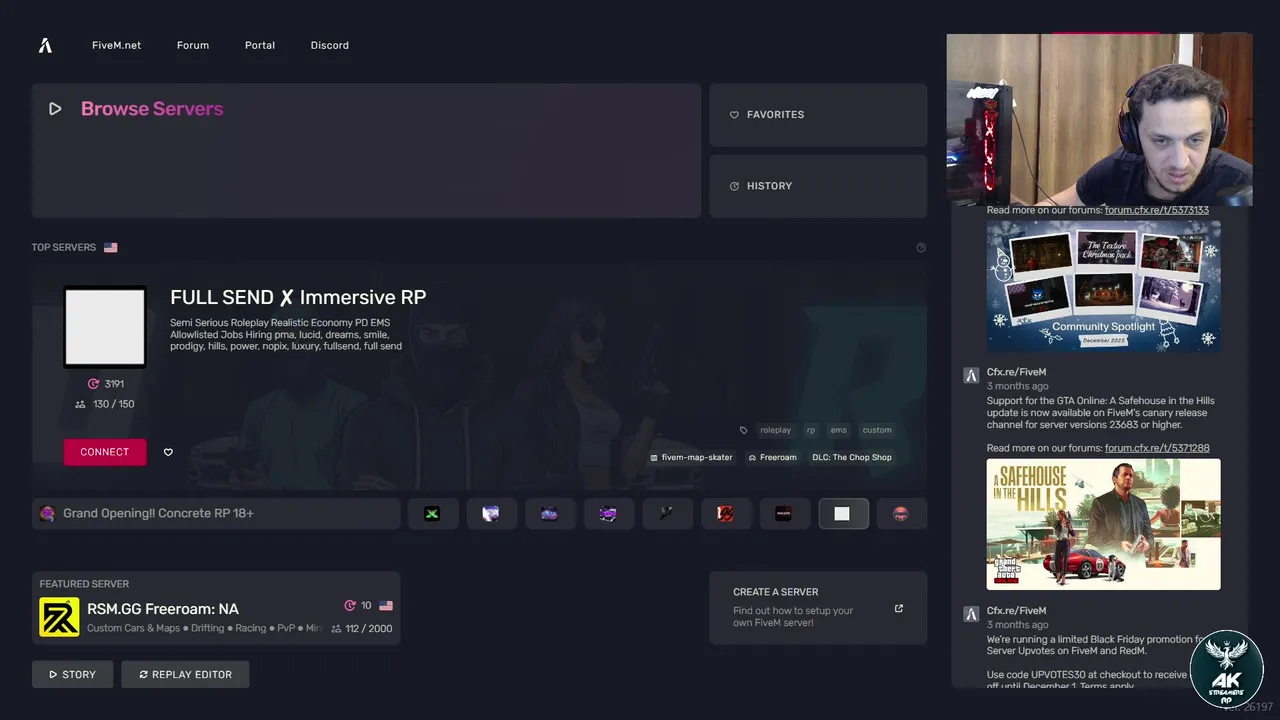The image size is (1280, 720).
Task: Select the white-purple server icon after green X
Action: (491, 513)
